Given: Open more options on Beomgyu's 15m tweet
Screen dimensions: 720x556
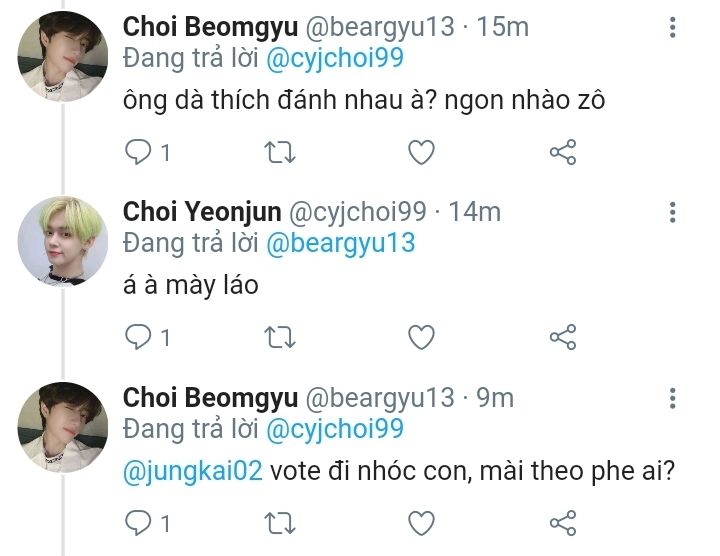Looking at the screenshot, I should tap(672, 27).
